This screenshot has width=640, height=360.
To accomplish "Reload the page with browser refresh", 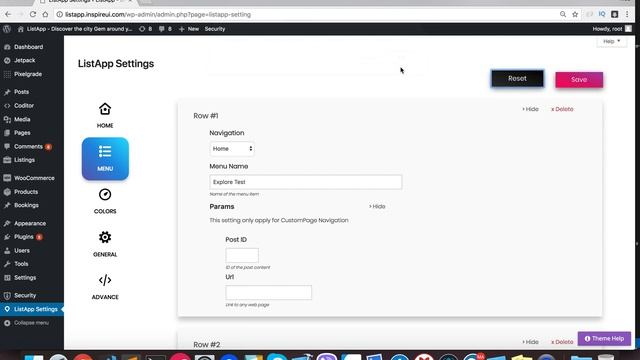I will [33, 14].
